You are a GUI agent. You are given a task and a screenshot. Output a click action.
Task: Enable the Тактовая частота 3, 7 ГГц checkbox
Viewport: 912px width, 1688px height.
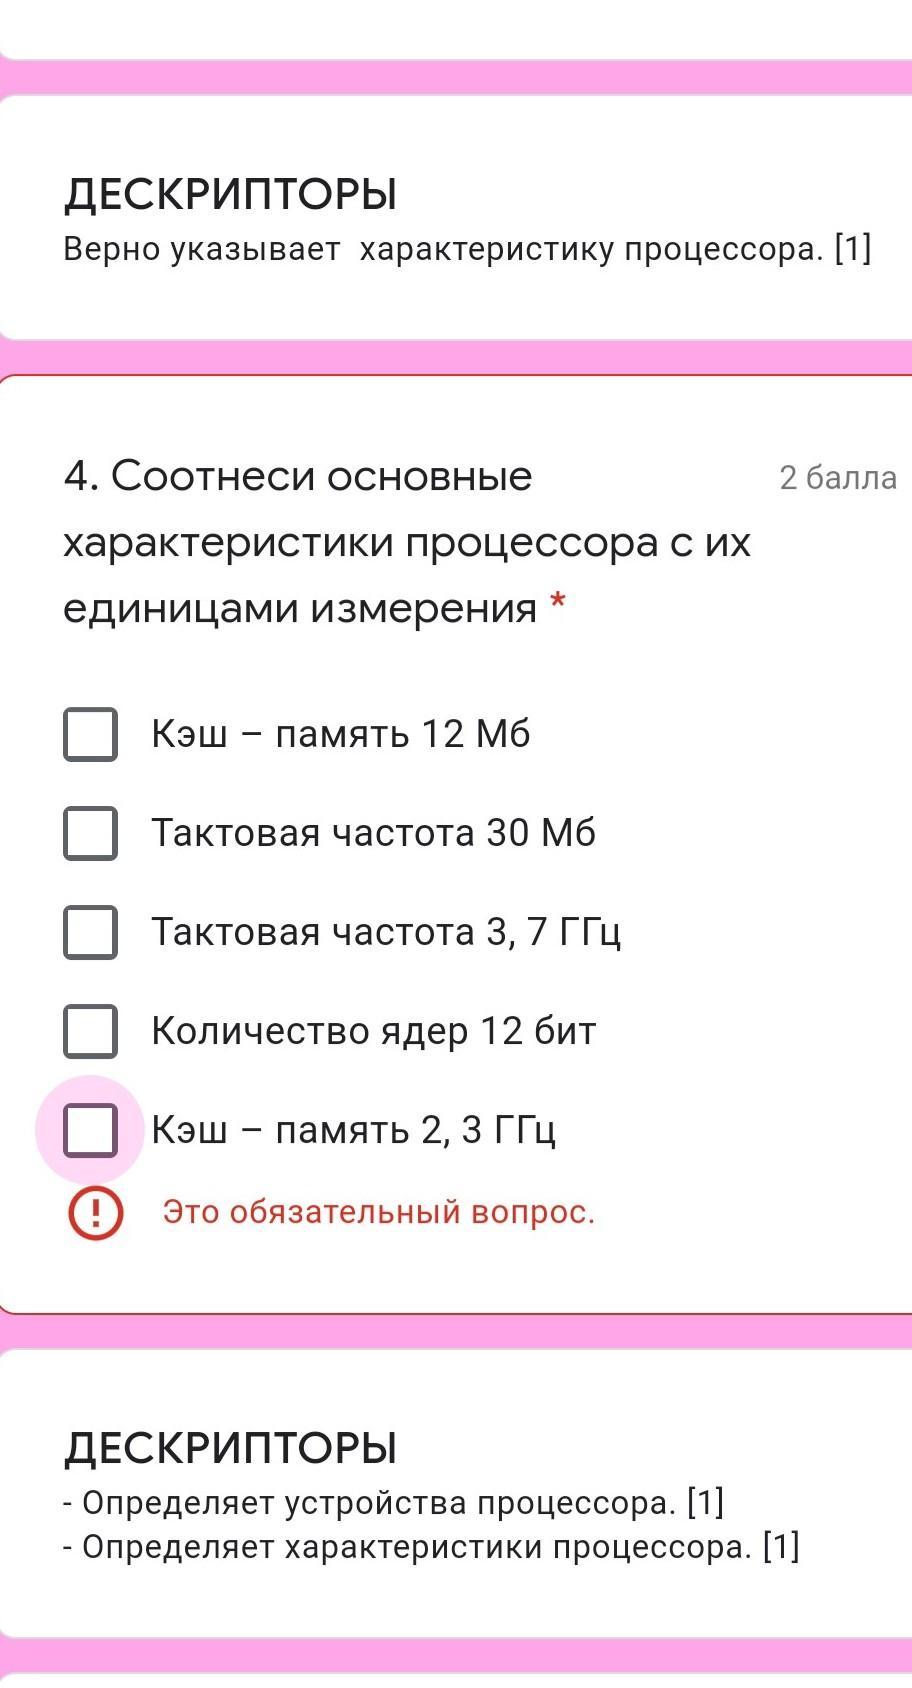(90, 932)
